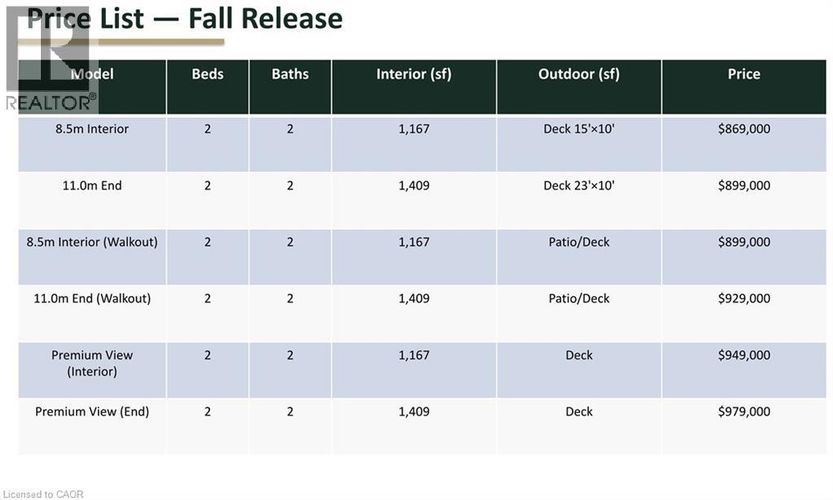Select the 11.0m End model cell
The height and width of the screenshot is (500, 833).
pyautogui.click(x=92, y=186)
